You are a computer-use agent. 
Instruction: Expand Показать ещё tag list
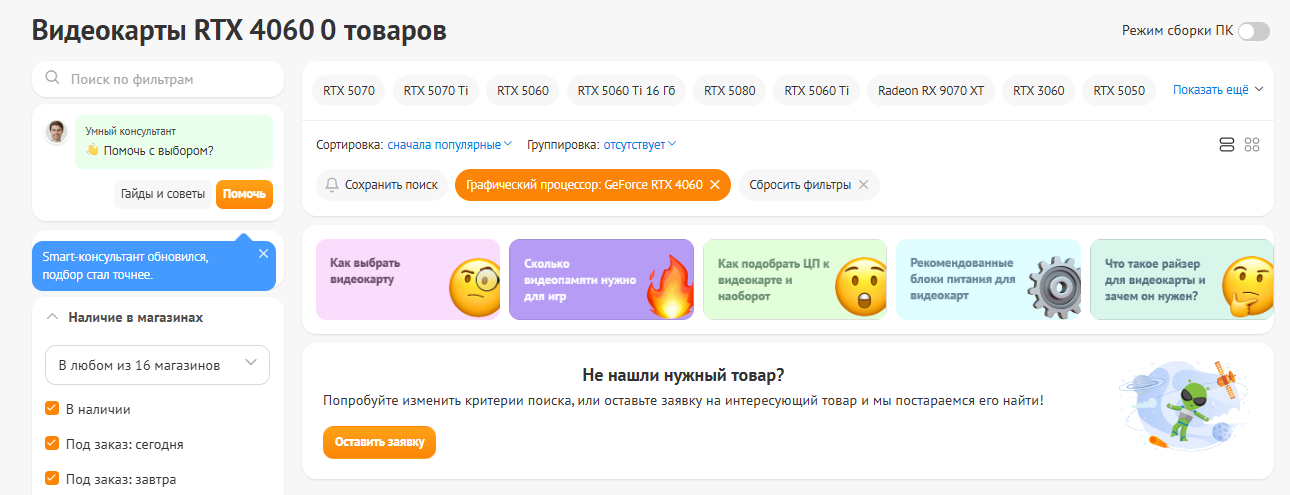click(1219, 90)
